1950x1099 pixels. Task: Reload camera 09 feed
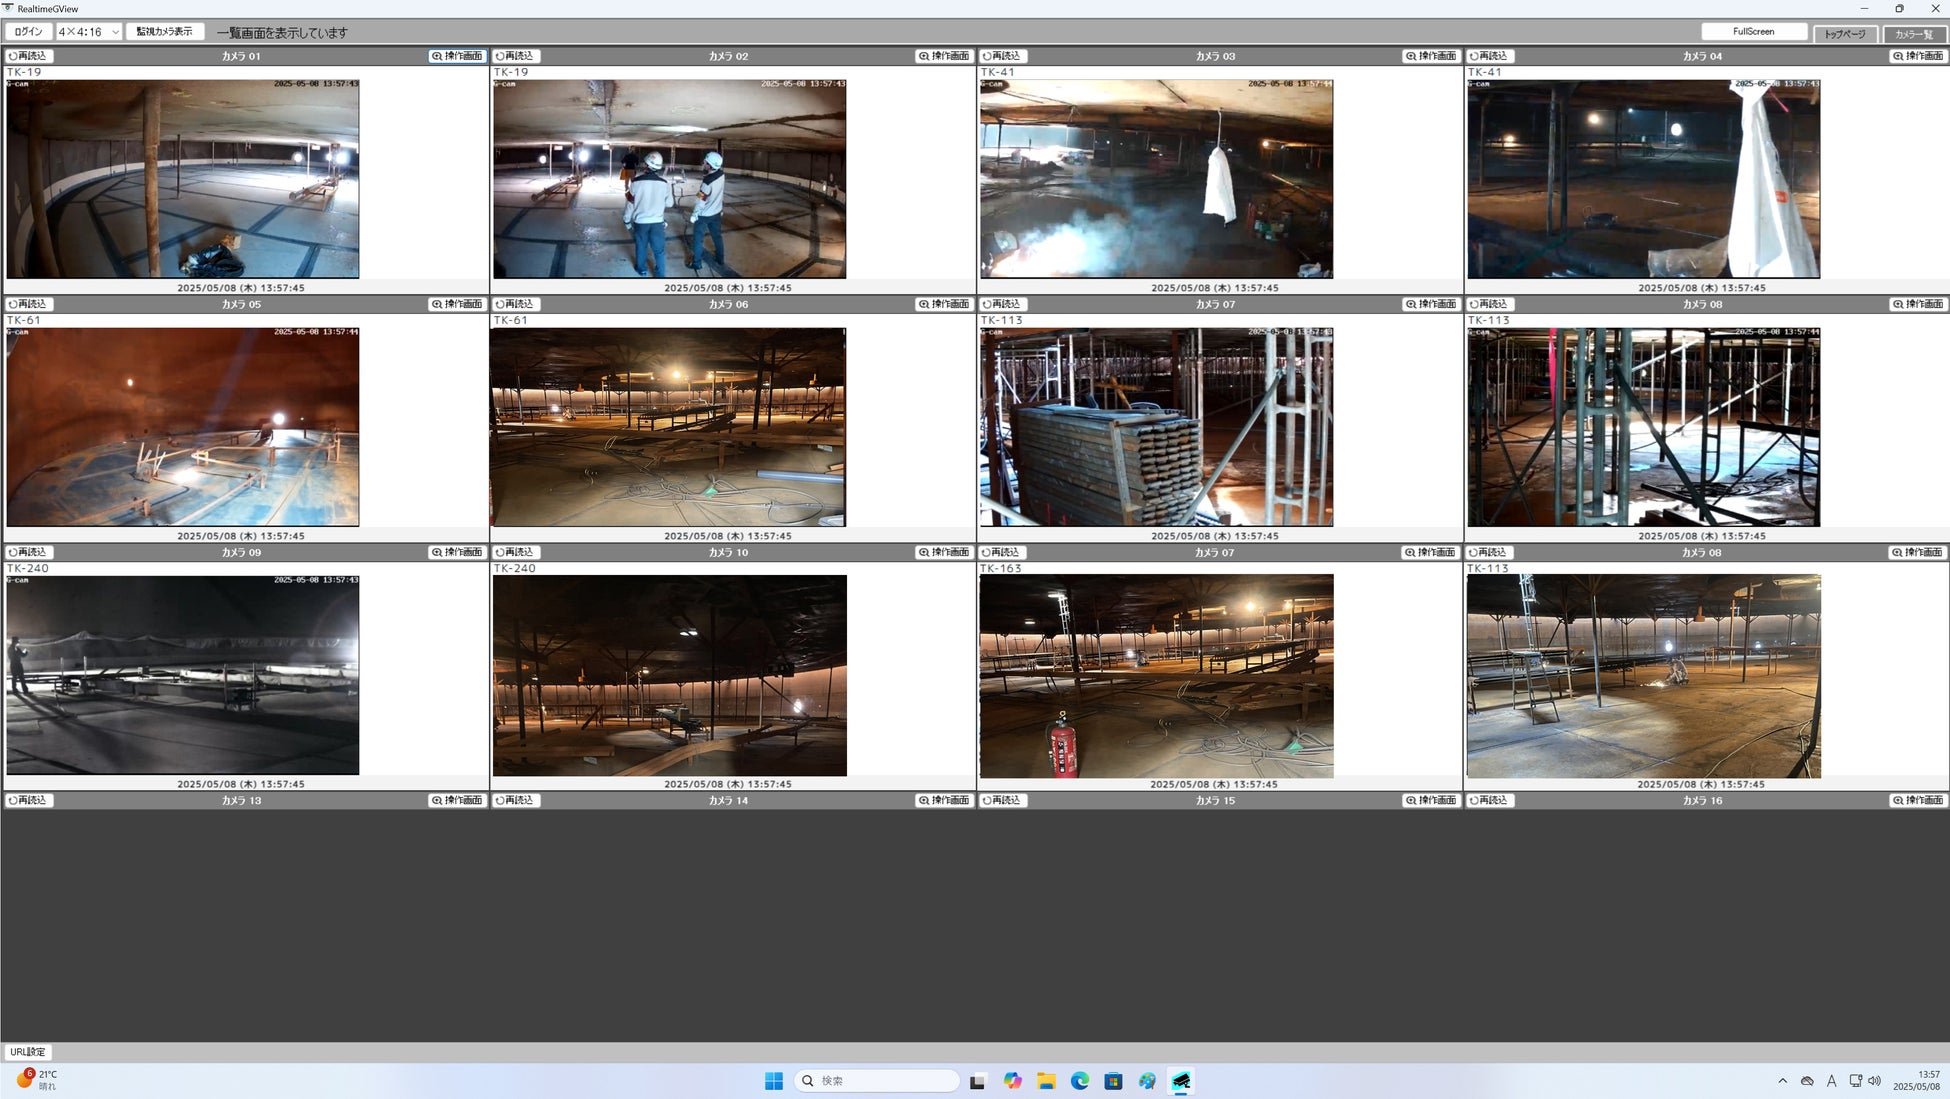tap(29, 552)
